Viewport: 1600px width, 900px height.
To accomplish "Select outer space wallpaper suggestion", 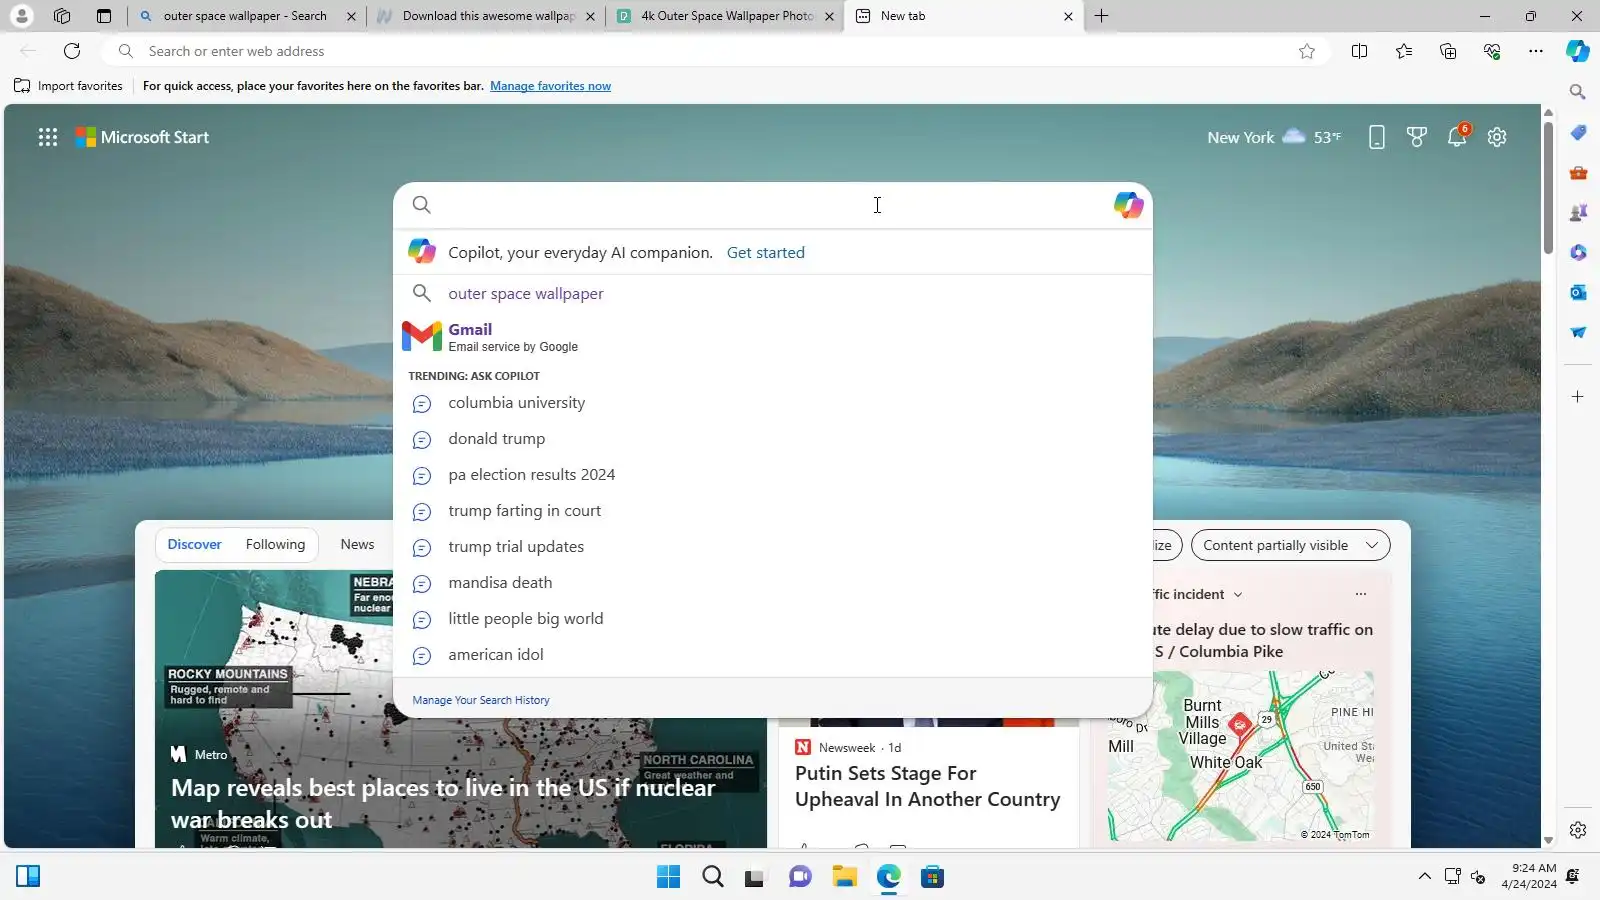I will [772, 293].
